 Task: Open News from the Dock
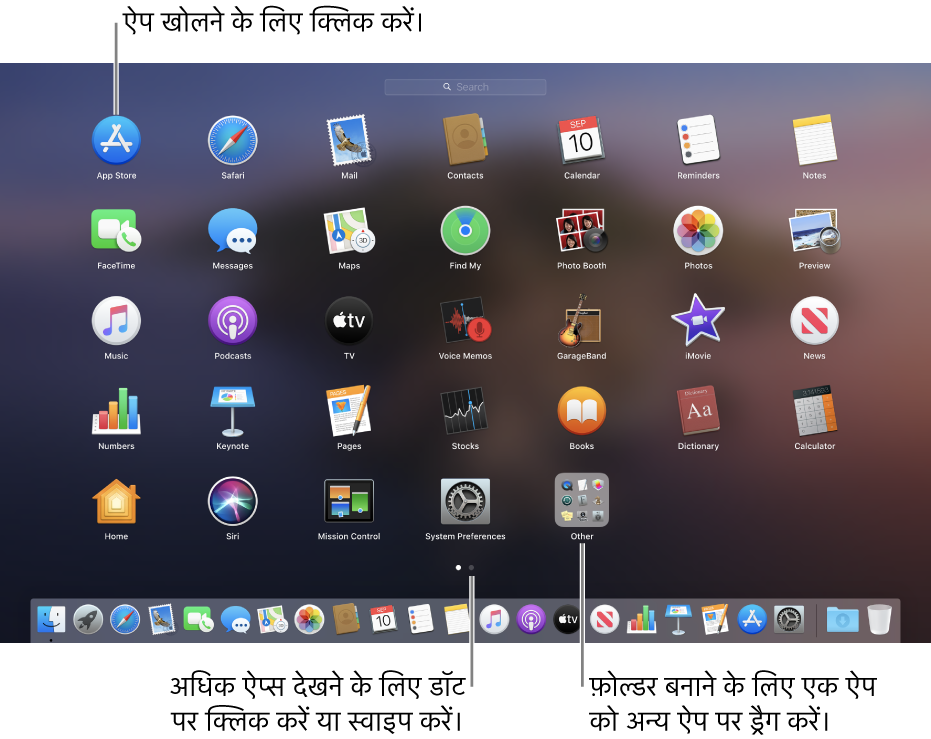604,620
